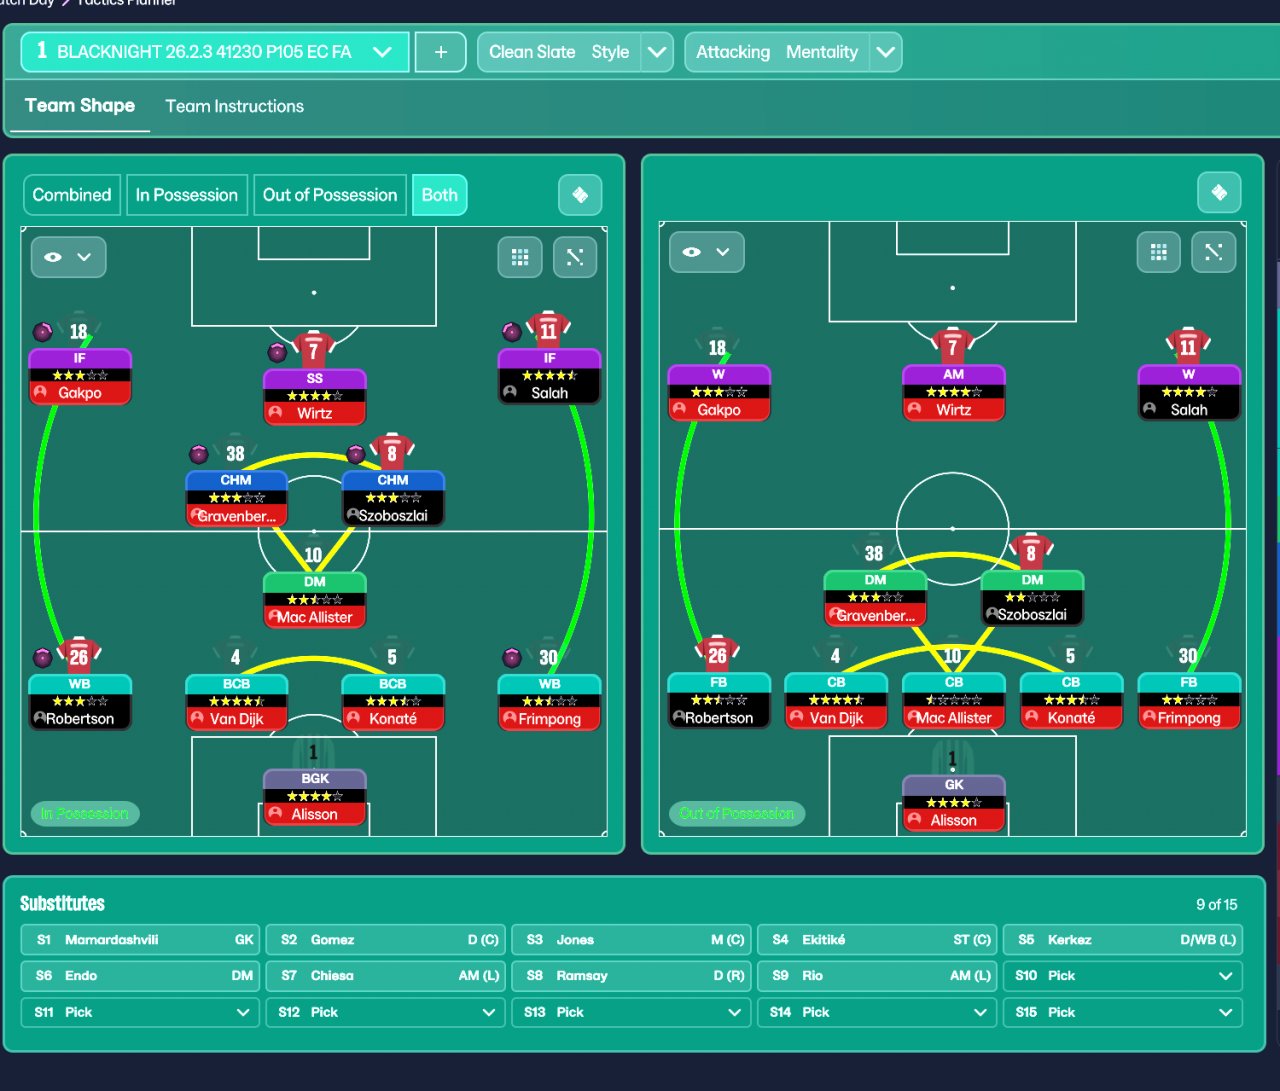Click the diamond icon above the Out of Possession pitch
1280x1091 pixels.
pyautogui.click(x=1219, y=192)
